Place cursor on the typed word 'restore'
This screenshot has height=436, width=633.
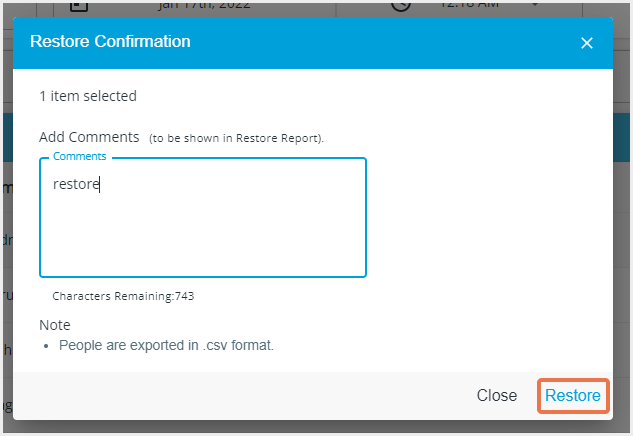(76, 184)
